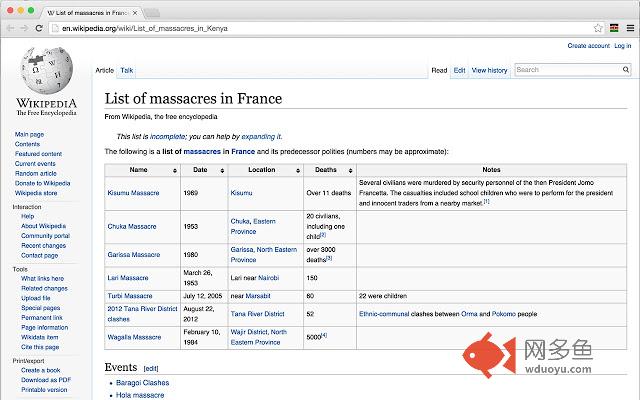Click Upload file link
This screenshot has width=640, height=400.
[36, 298]
